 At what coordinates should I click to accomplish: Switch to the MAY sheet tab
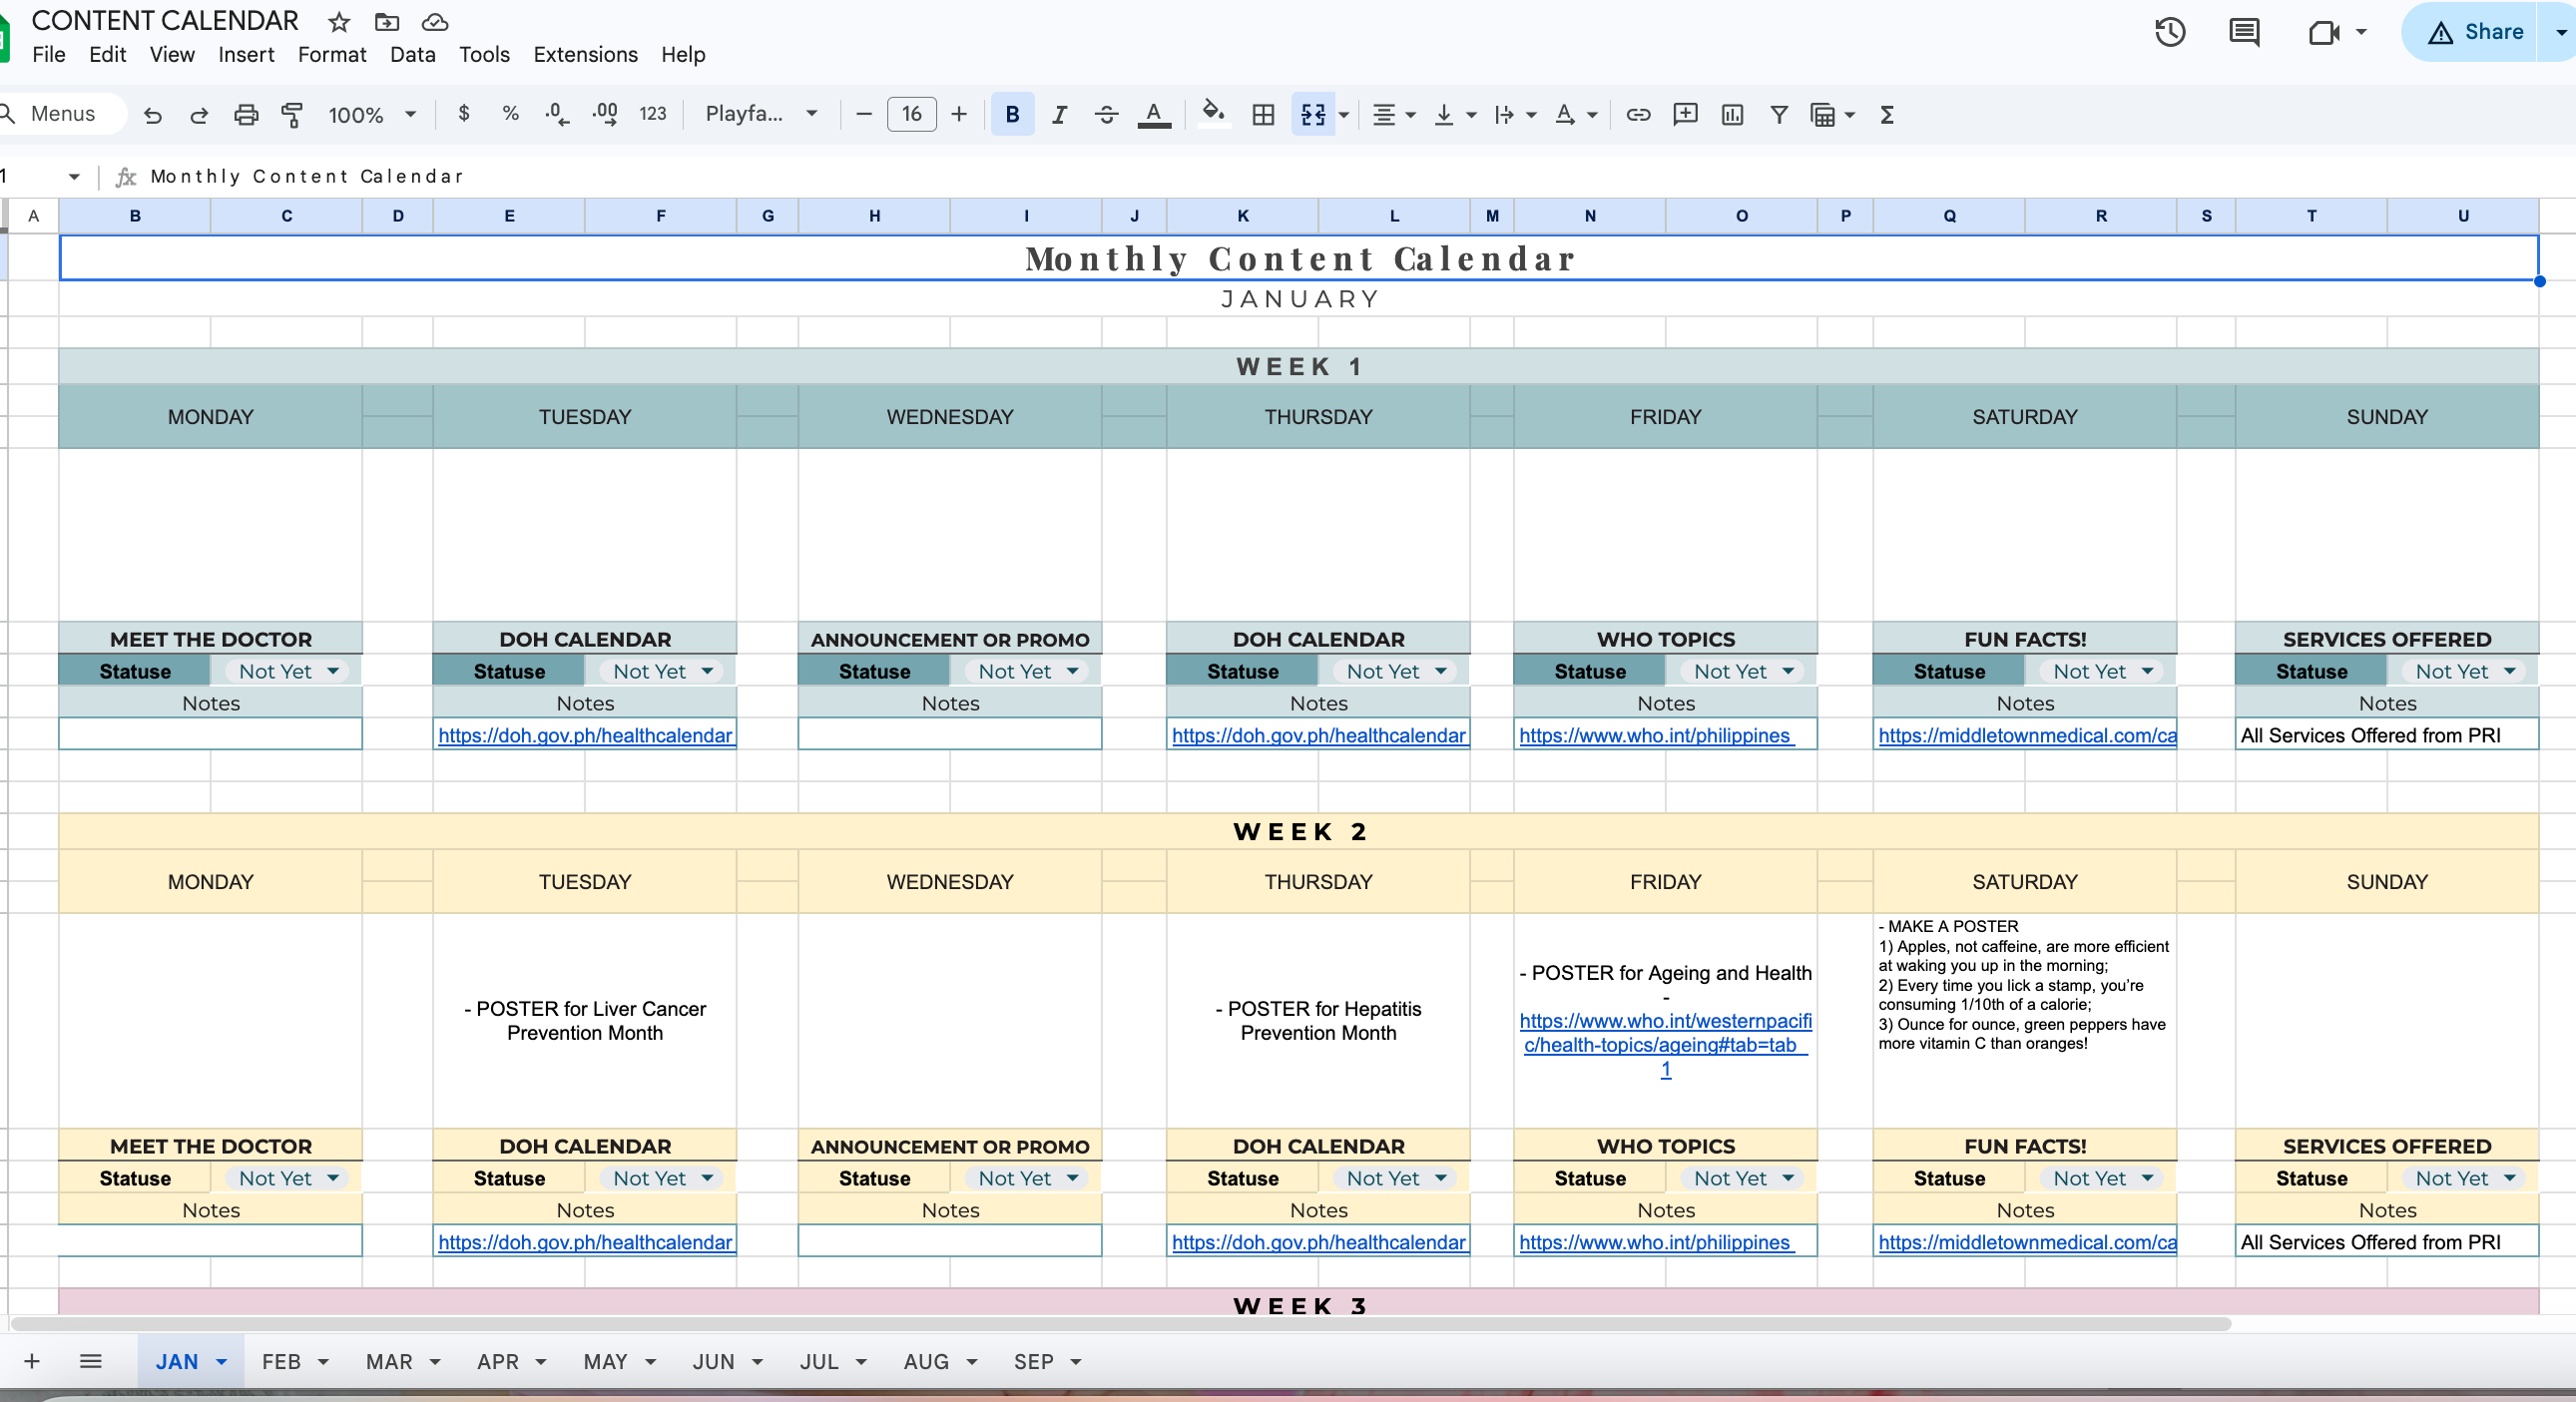(x=605, y=1361)
